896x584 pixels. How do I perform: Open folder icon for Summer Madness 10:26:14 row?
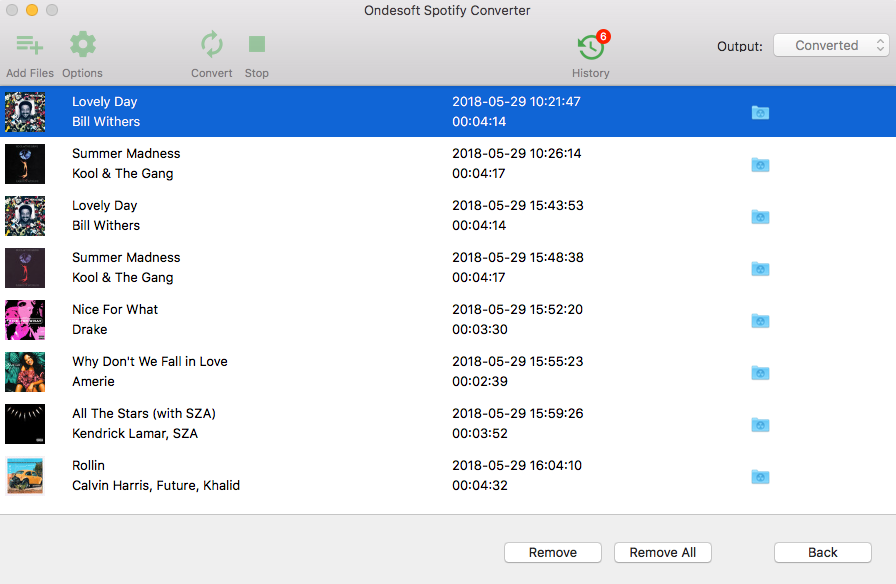(760, 165)
